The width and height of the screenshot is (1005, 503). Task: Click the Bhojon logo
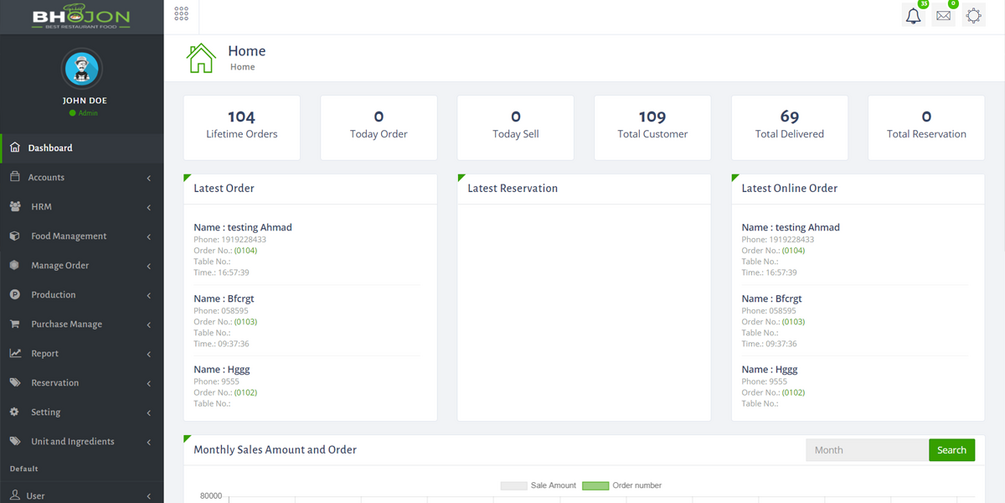(x=81, y=17)
